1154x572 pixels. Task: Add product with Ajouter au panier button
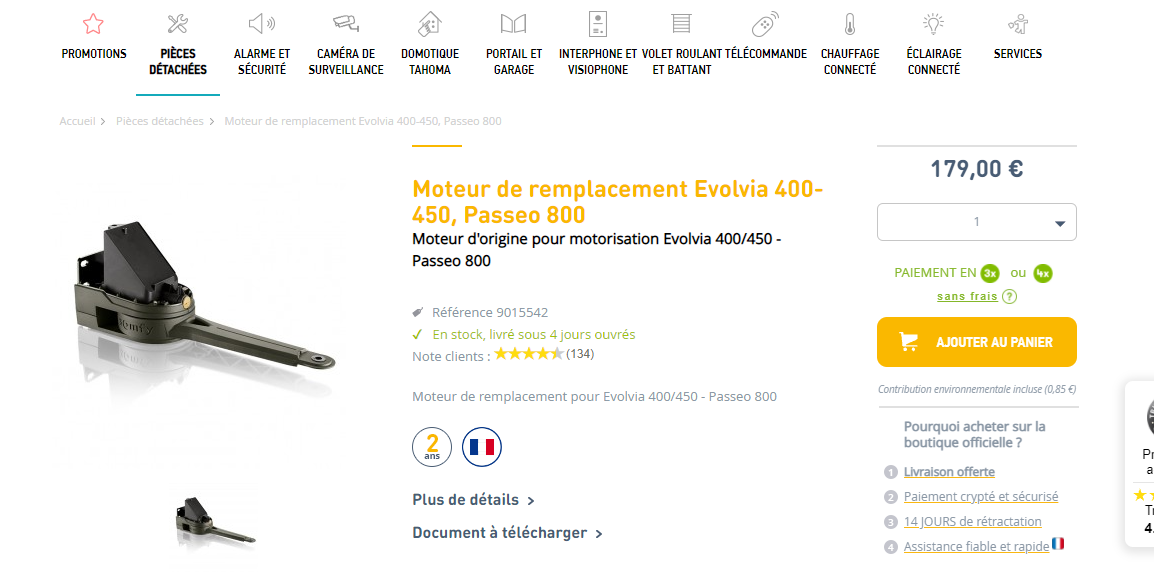(976, 342)
